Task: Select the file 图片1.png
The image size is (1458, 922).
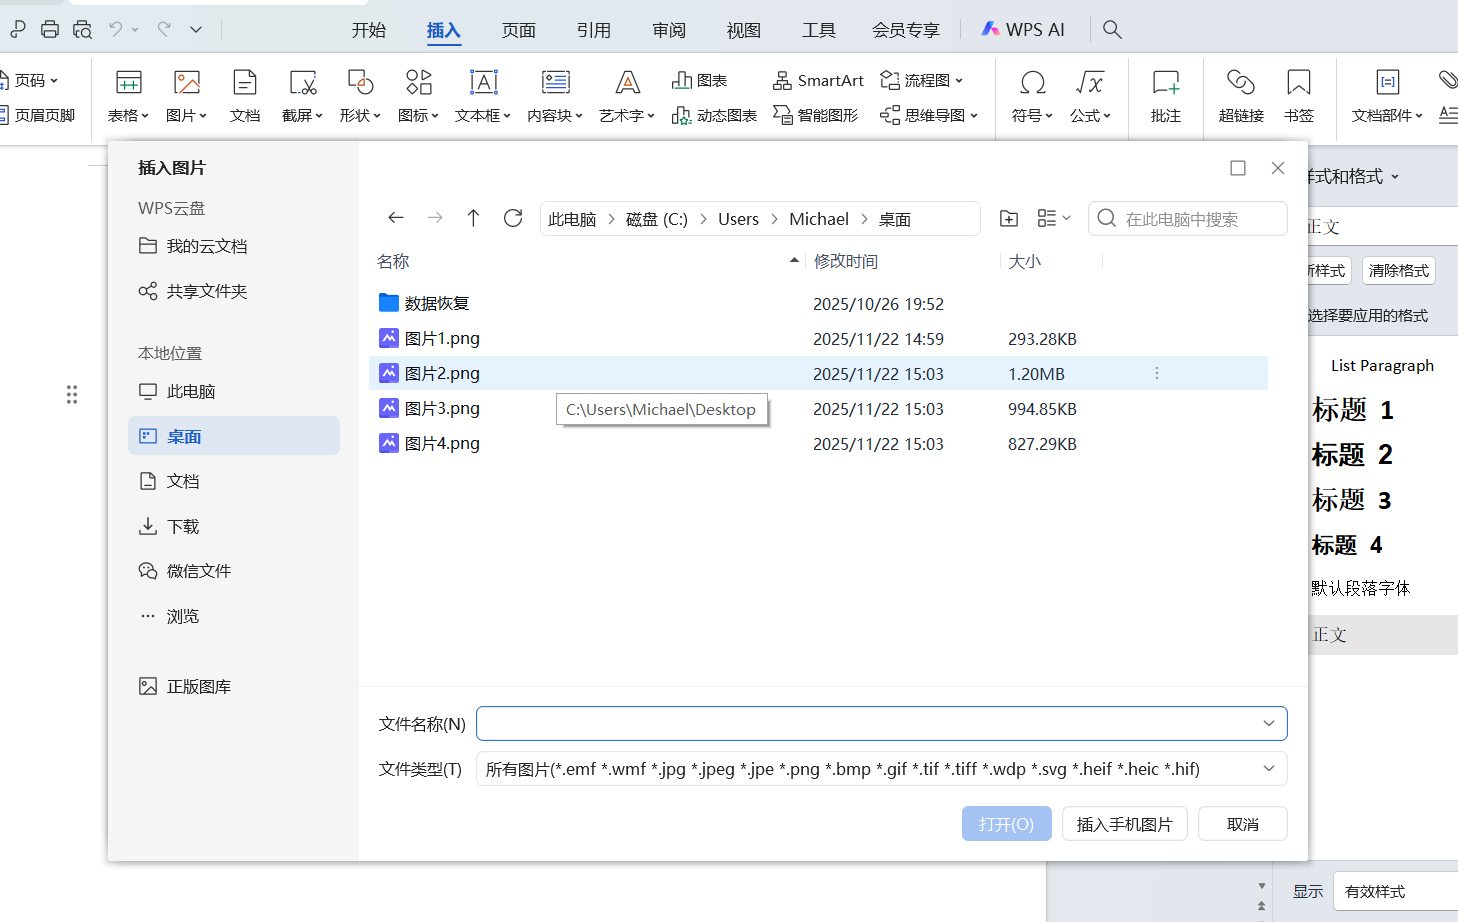Action: click(x=818, y=338)
